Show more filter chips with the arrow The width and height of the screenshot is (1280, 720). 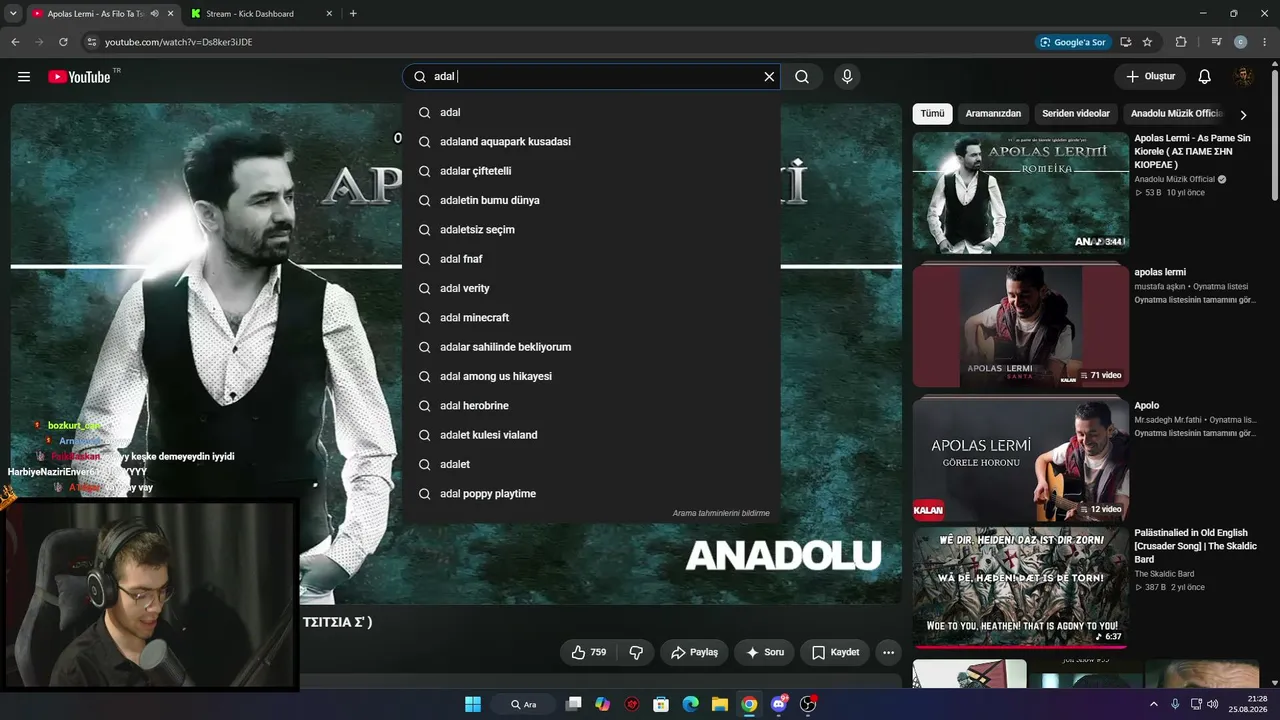pyautogui.click(x=1243, y=114)
